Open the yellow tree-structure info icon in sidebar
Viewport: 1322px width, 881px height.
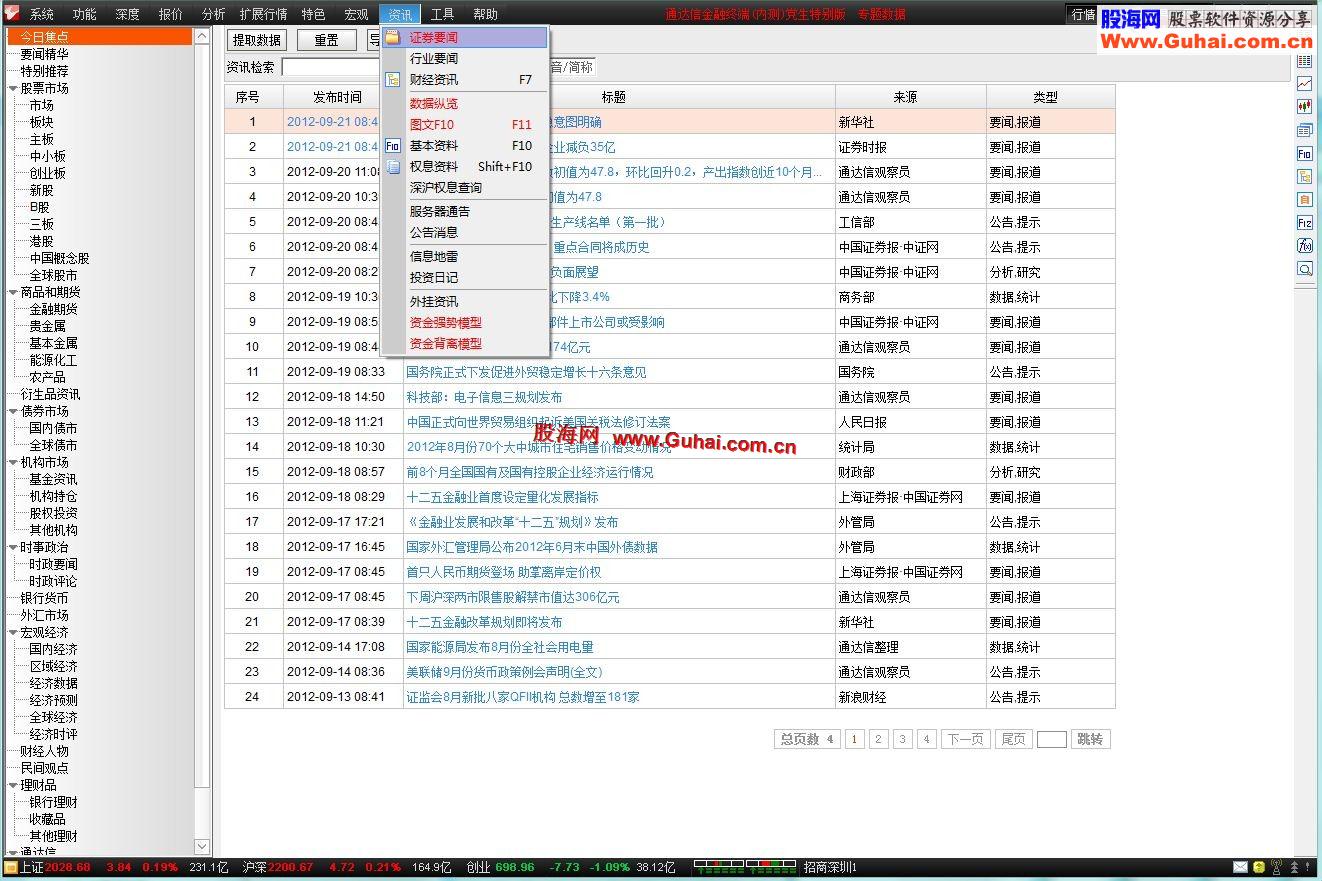point(1305,177)
